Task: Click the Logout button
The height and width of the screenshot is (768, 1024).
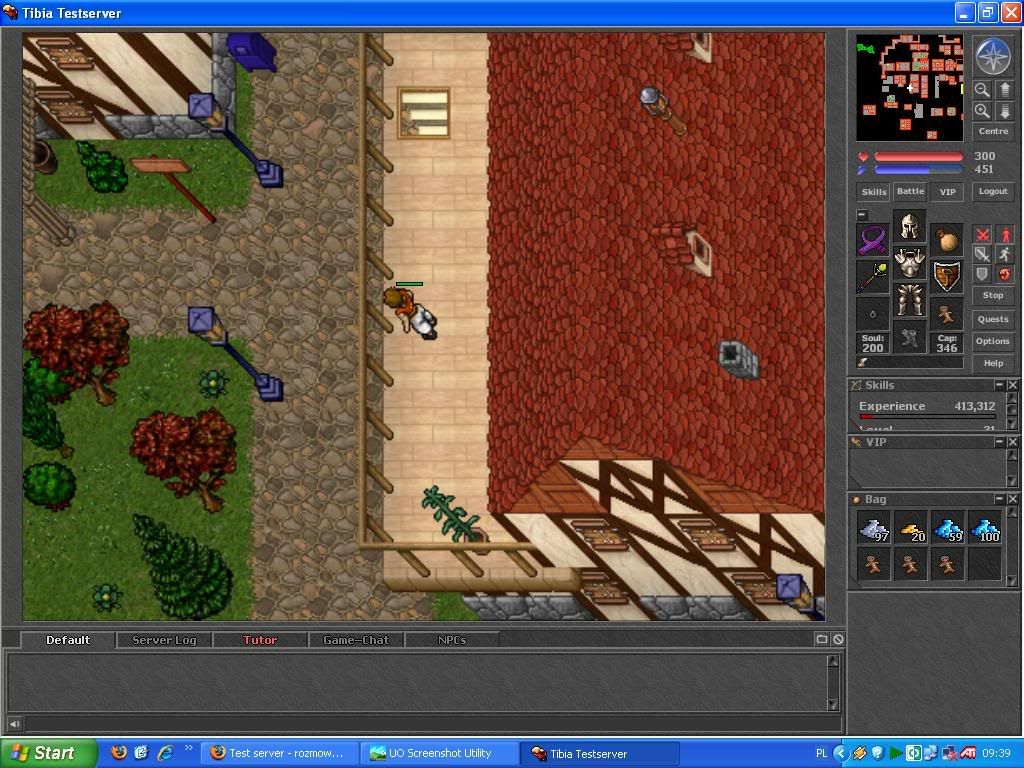Action: pos(993,191)
